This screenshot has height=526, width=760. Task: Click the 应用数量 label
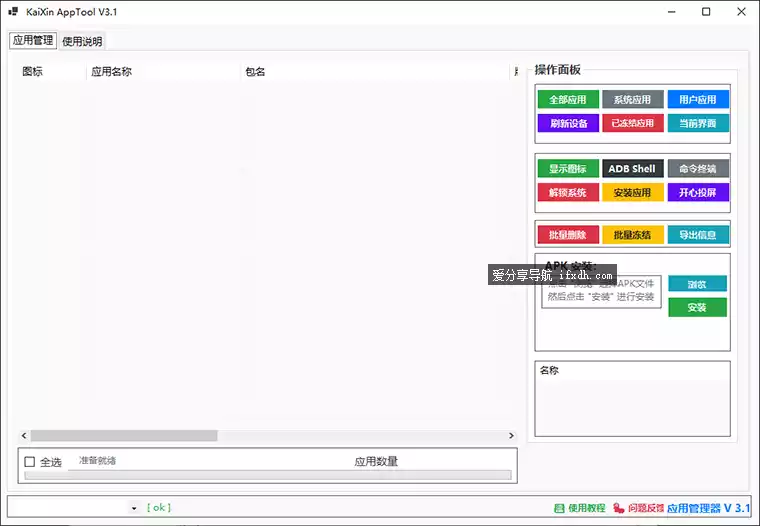pos(376,462)
